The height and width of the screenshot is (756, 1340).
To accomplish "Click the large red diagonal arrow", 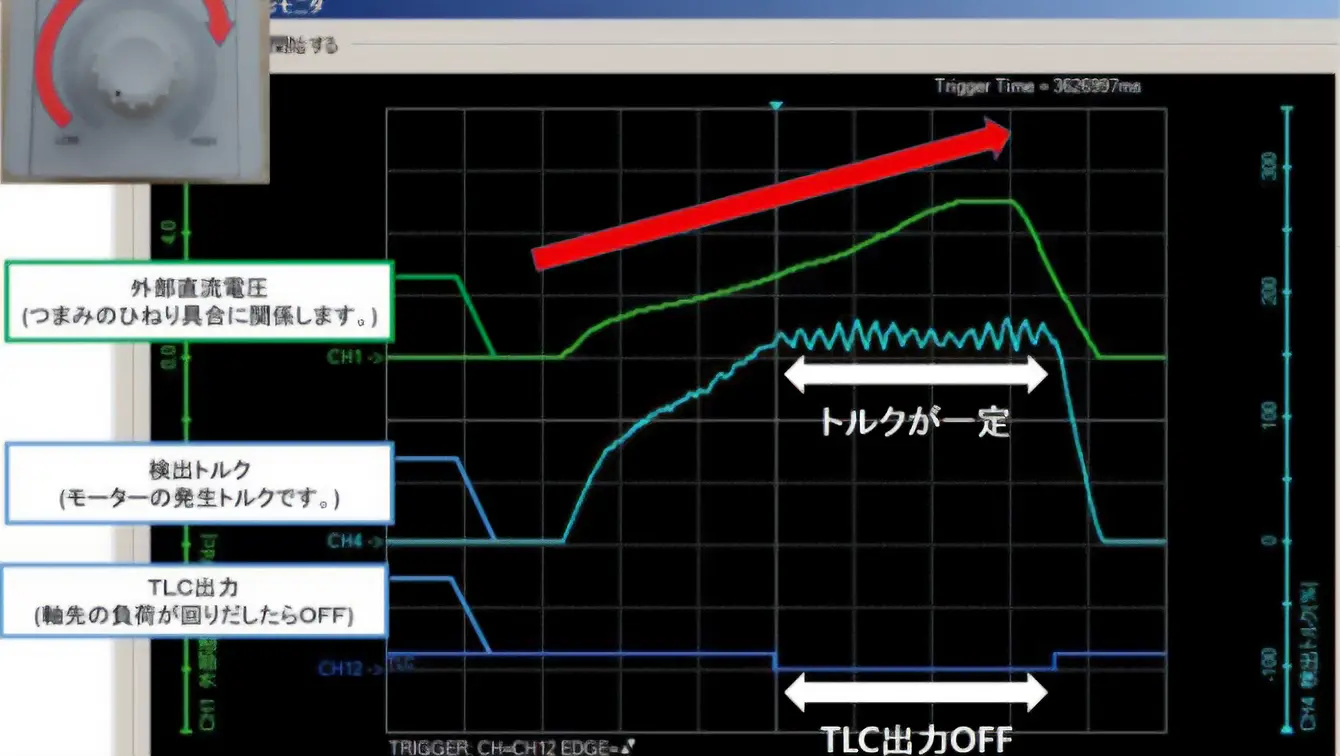I will 772,194.
